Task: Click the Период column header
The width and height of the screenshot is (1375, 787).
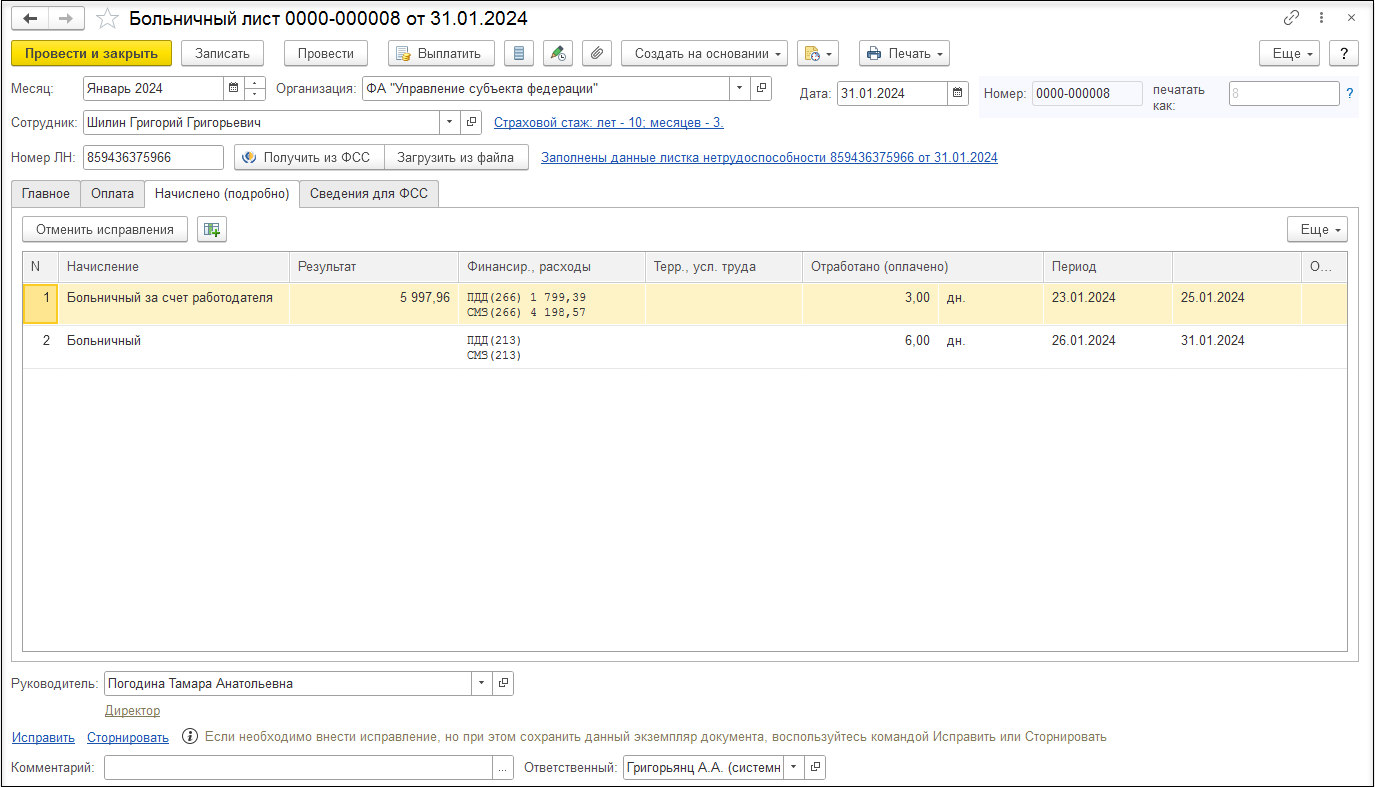Action: pos(1108,267)
